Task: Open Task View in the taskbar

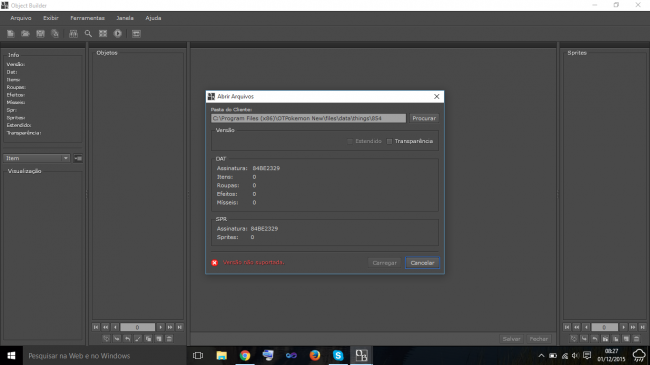Action: click(198, 355)
